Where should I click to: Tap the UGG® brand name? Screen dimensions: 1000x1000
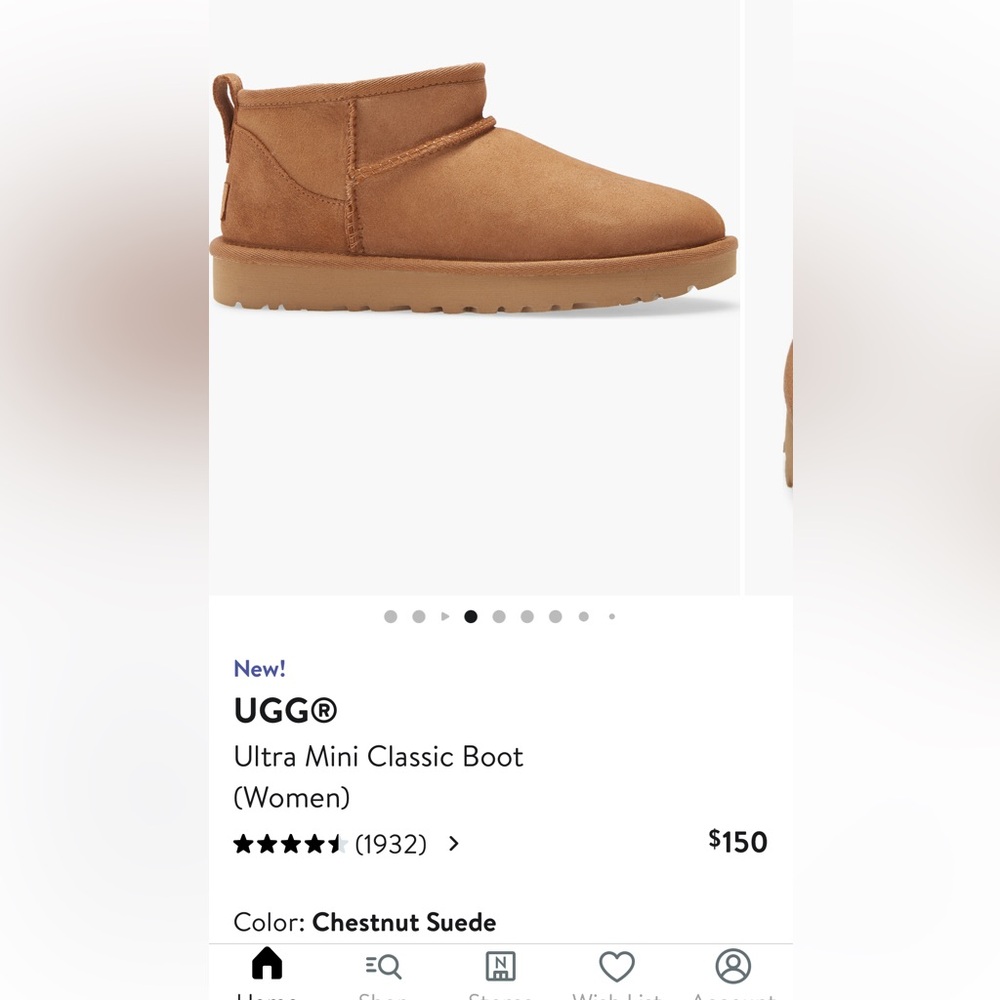285,711
